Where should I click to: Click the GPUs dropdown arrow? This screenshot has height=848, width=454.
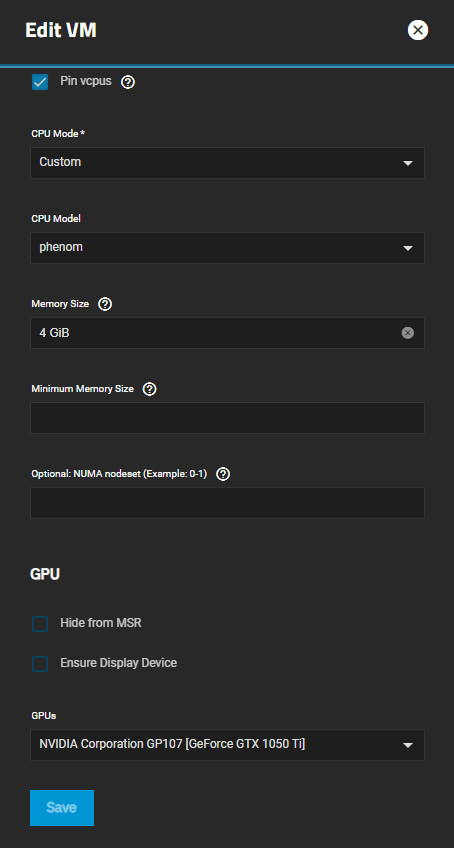407,745
